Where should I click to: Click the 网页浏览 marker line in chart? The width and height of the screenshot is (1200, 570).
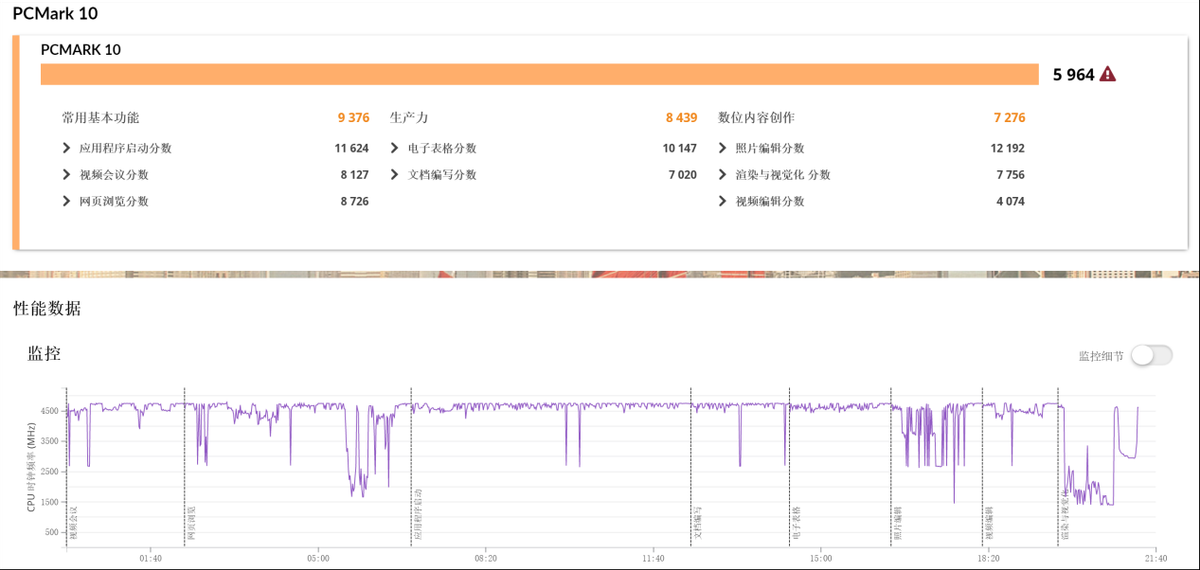tap(184, 465)
